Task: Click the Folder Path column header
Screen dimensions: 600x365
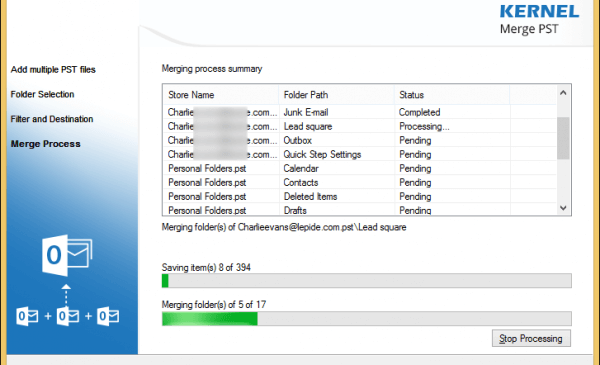Action: click(x=337, y=95)
